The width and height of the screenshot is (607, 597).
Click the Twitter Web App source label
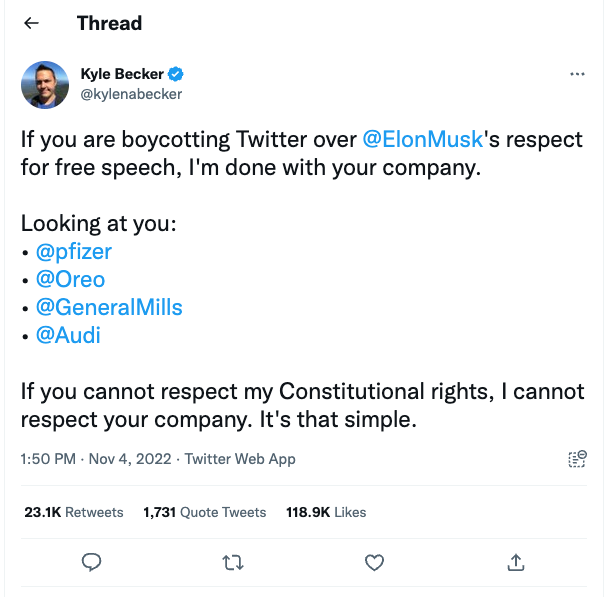(239, 459)
